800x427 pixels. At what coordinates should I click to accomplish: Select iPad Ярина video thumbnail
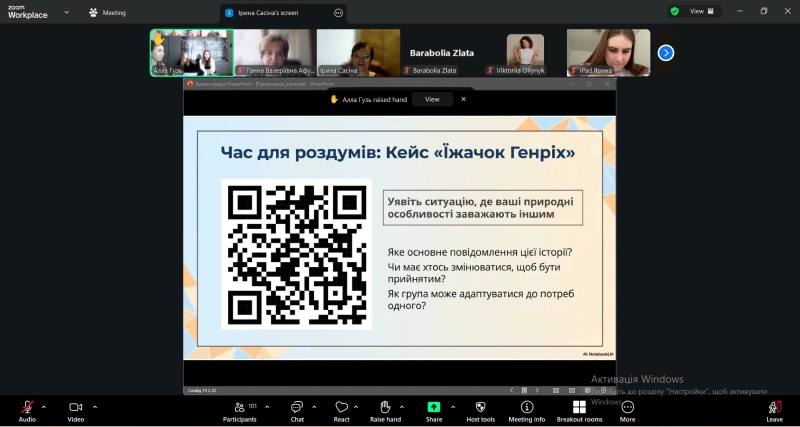609,53
